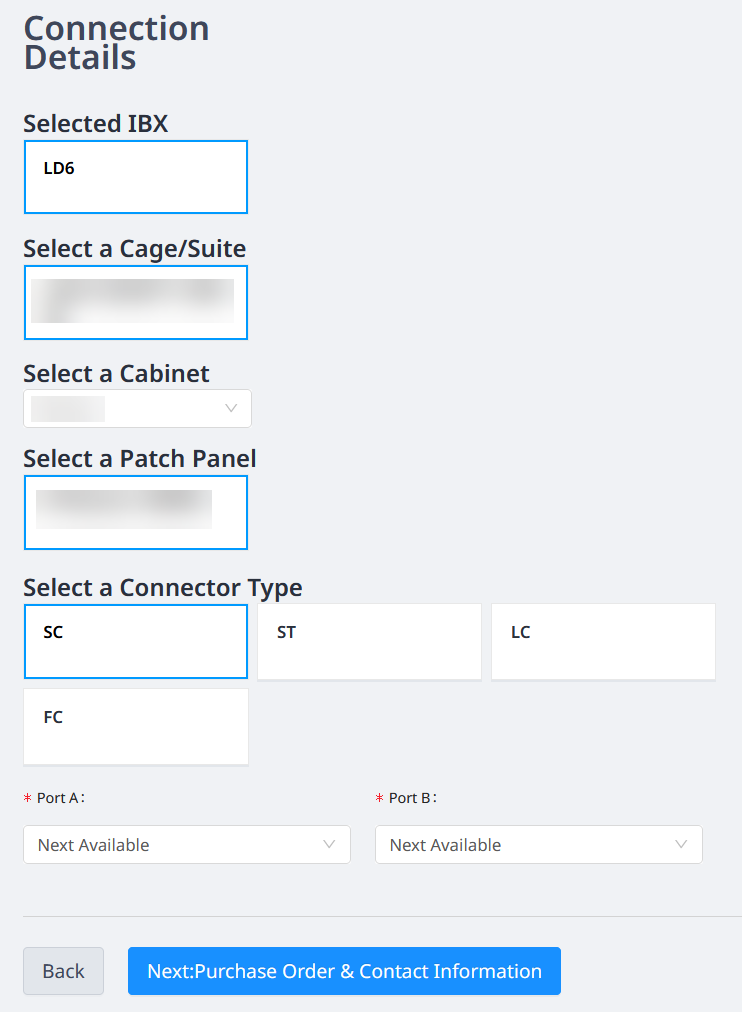Click the Select a Patch Panel heading
This screenshot has height=1012, width=742.
(139, 458)
